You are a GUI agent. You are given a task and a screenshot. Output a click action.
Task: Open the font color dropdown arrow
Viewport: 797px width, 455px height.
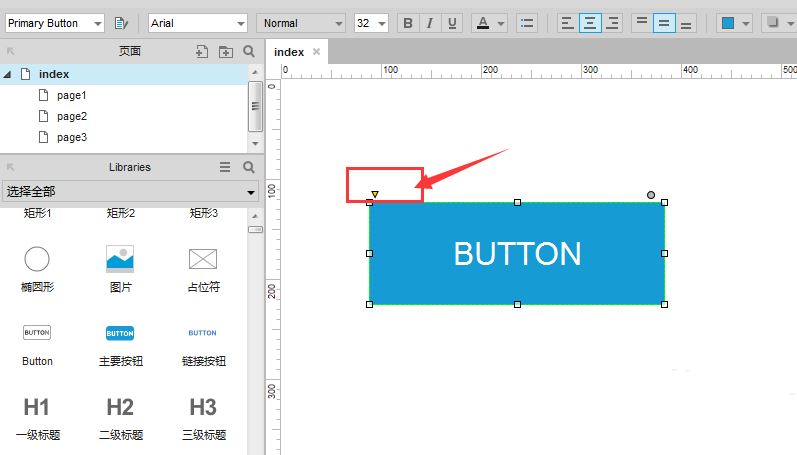coord(501,23)
